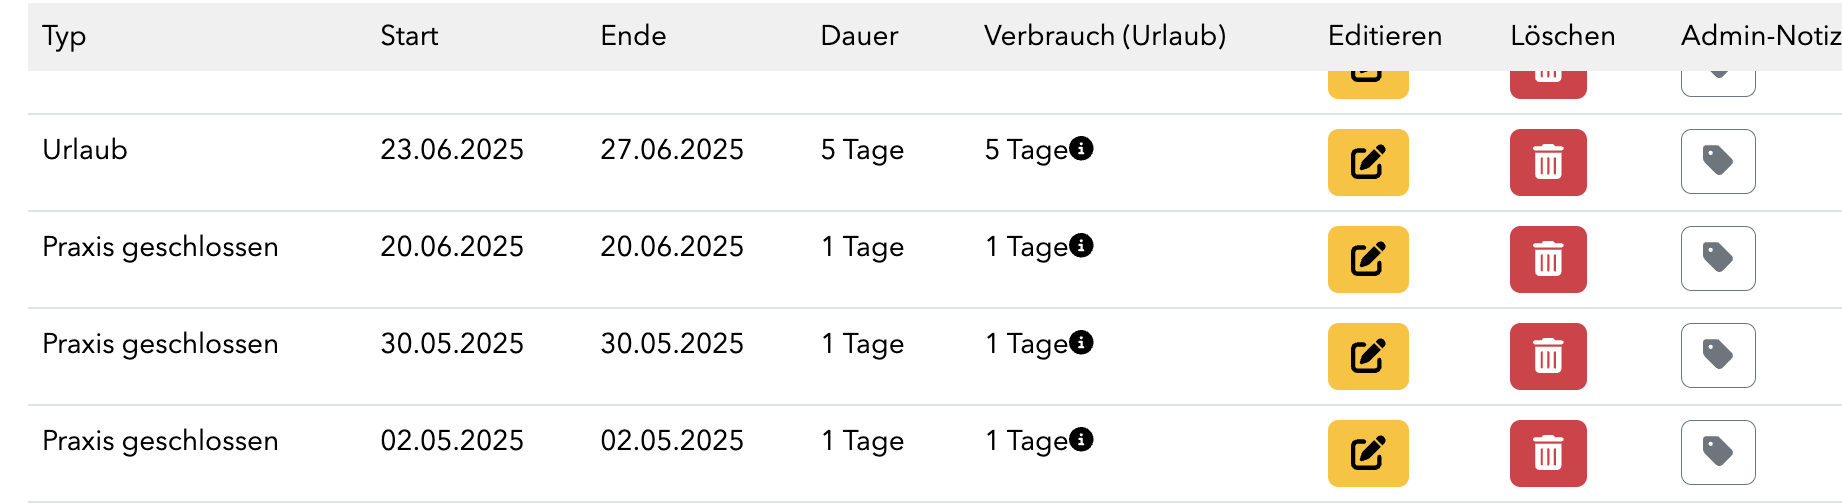
Task: Edit the Urlaub entry starting 23.06.2025
Action: click(1368, 162)
